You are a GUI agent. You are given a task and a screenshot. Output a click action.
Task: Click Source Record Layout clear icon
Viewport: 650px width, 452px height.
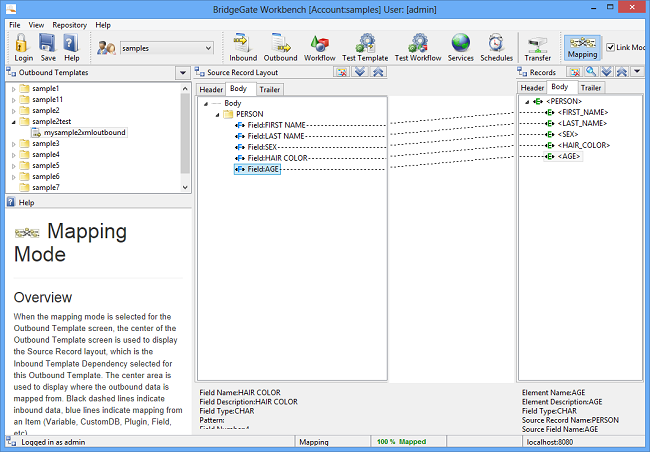(x=342, y=72)
